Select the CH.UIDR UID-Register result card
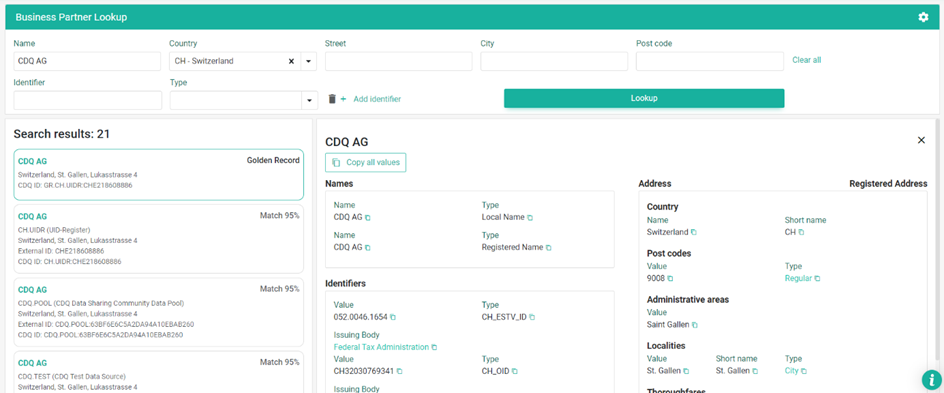The width and height of the screenshot is (944, 393). [x=158, y=239]
